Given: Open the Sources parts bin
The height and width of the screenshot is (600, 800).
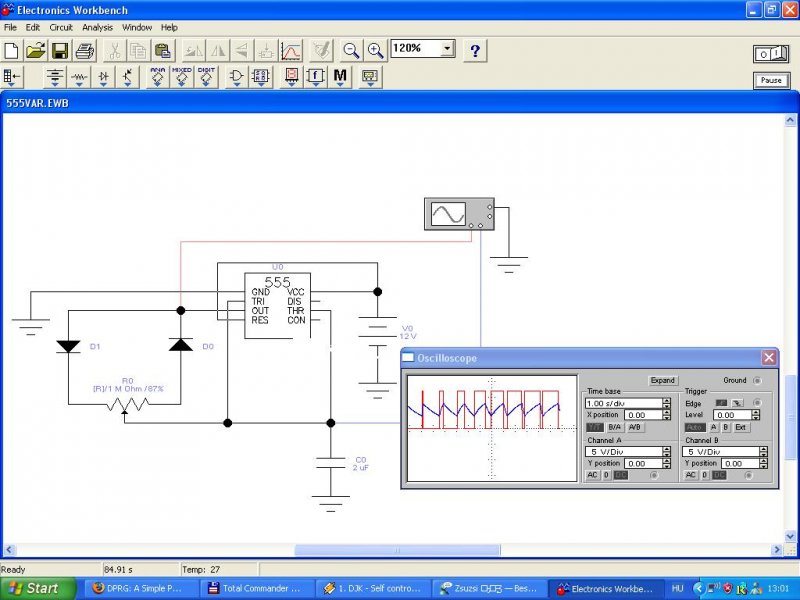Looking at the screenshot, I should coord(55,77).
